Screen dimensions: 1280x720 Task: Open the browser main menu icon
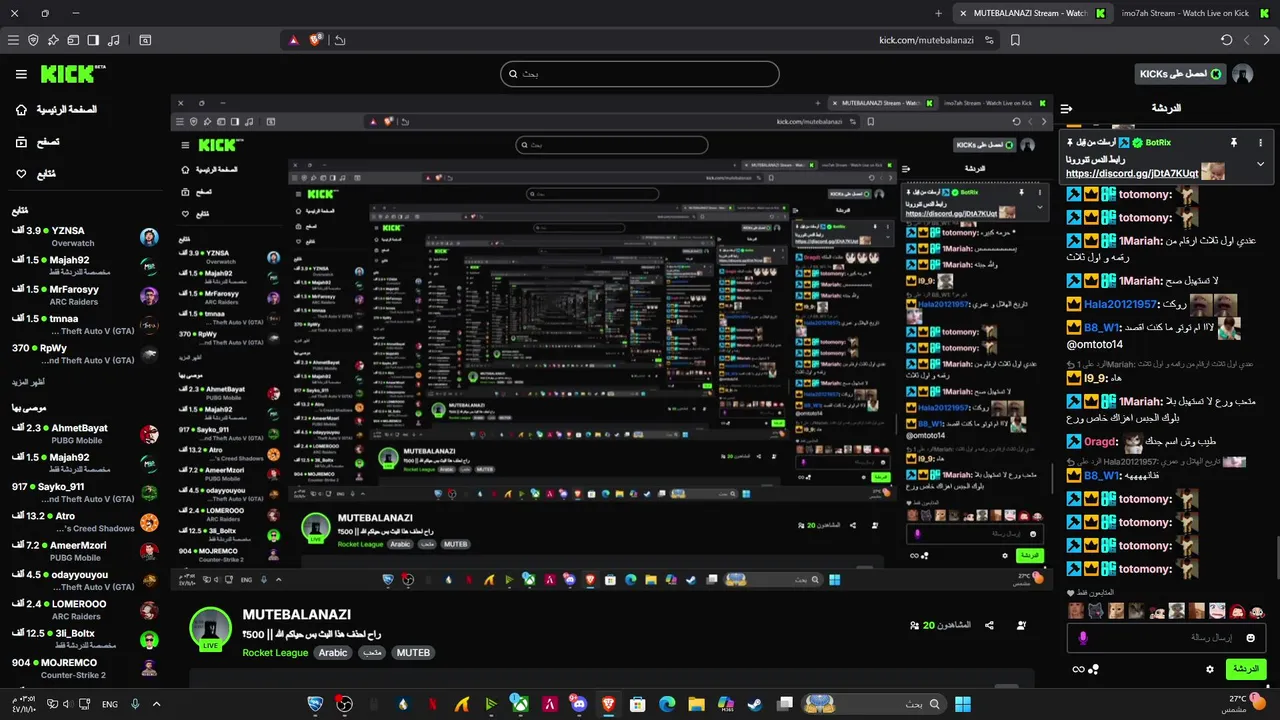coord(13,40)
